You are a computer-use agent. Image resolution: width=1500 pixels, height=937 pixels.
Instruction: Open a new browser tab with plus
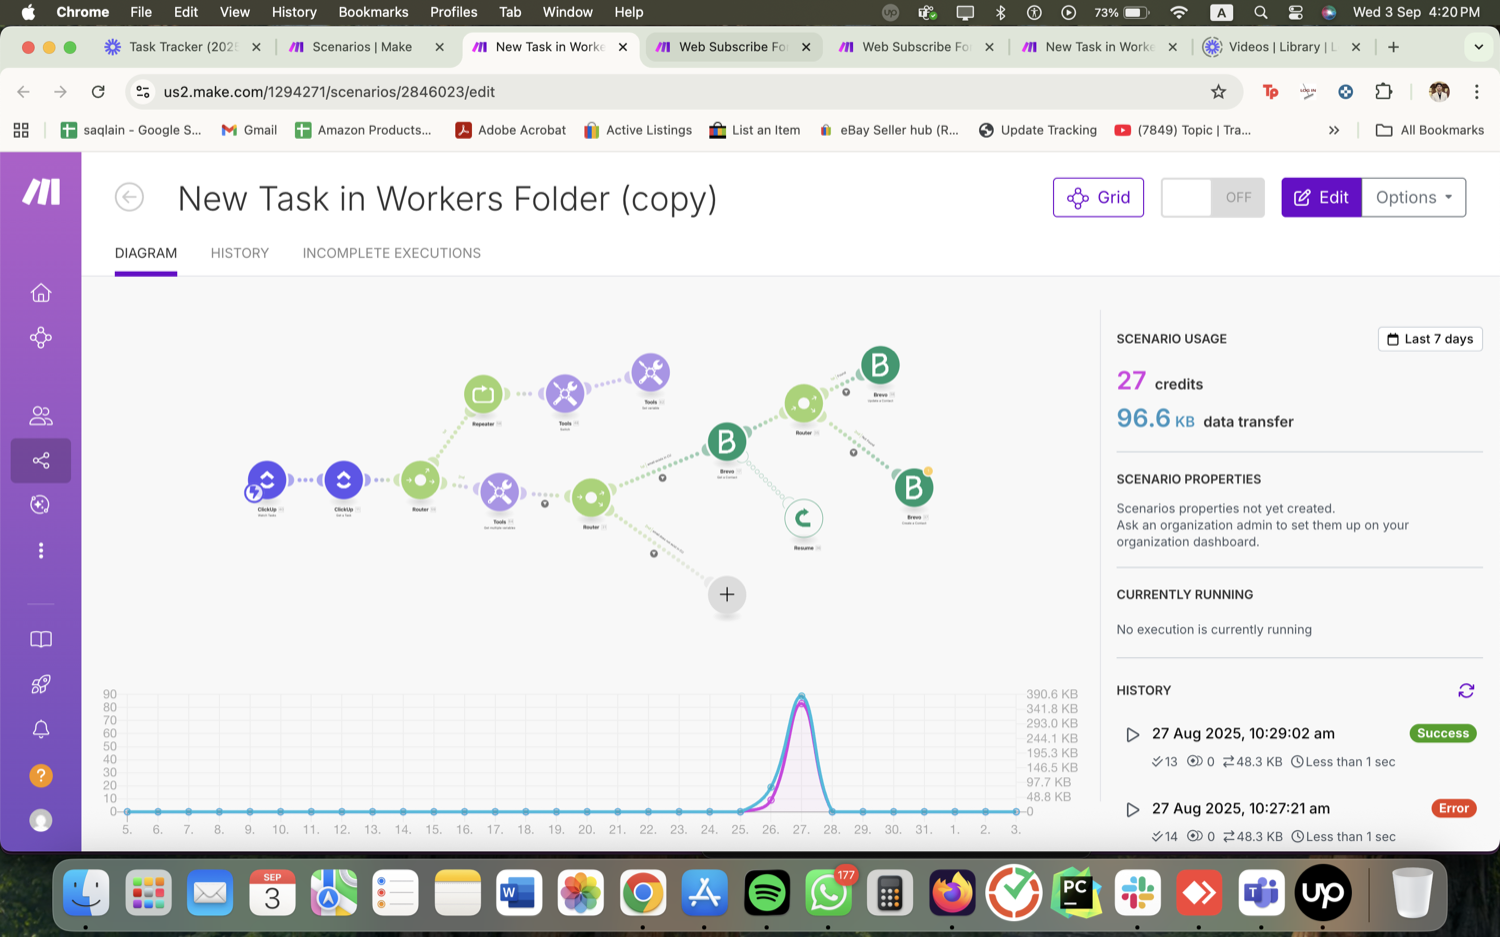[x=1393, y=47]
